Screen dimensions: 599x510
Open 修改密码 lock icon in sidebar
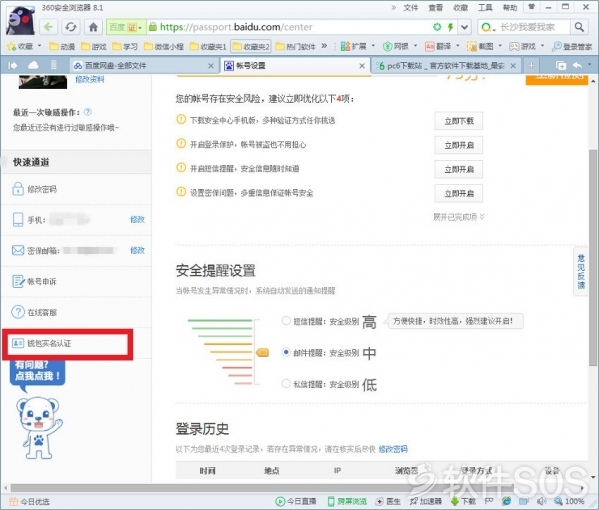(18, 189)
